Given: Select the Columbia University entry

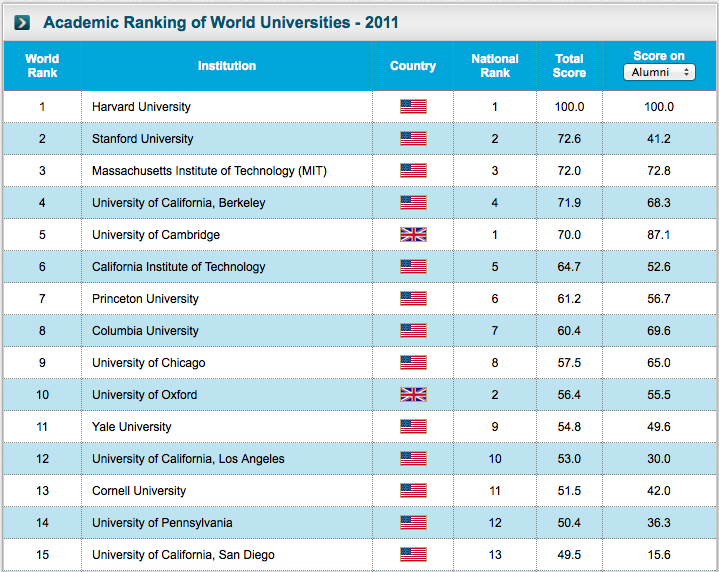Looking at the screenshot, I should [x=145, y=331].
